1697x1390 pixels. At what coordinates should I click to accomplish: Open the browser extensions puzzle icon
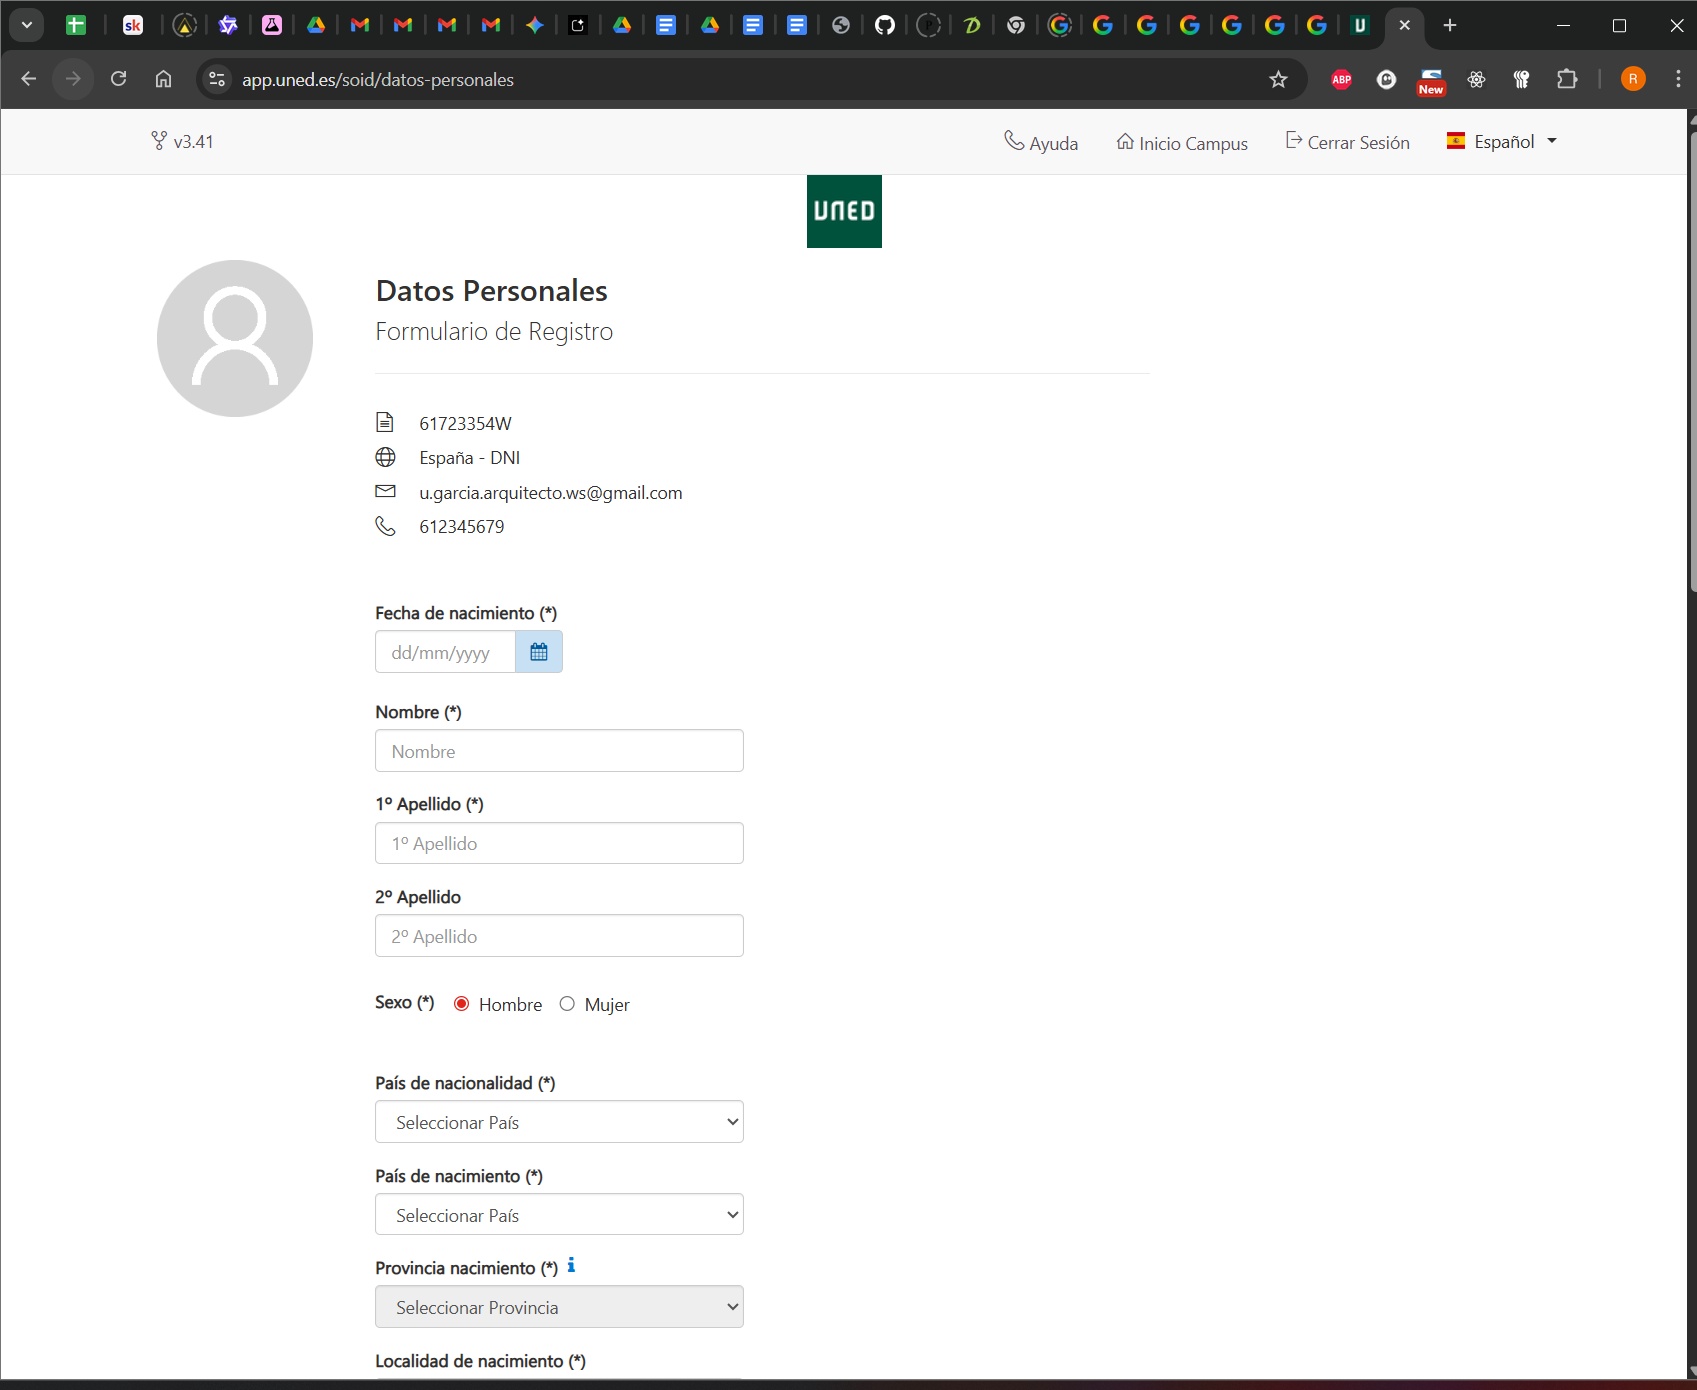coord(1567,79)
